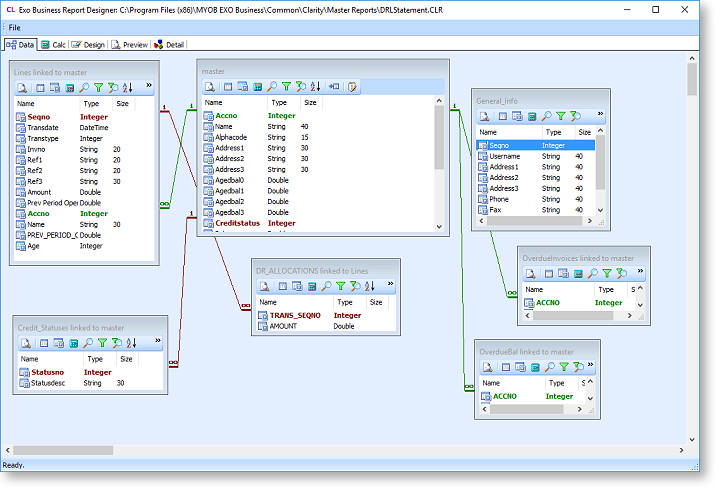Click the last toolbar icon in master panel
This screenshot has height=487, width=715.
pyautogui.click(x=353, y=87)
